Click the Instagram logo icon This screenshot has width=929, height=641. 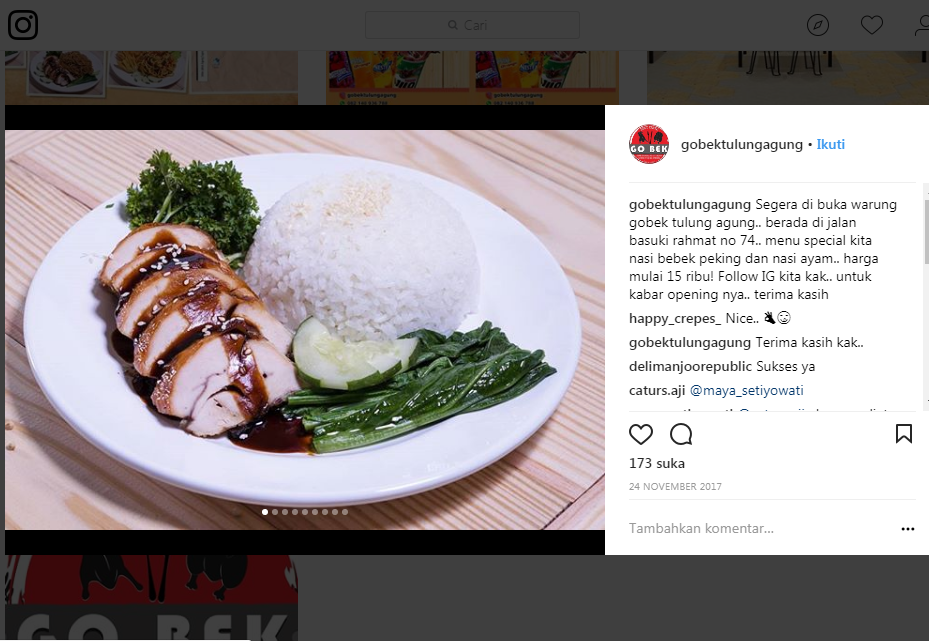[23, 25]
